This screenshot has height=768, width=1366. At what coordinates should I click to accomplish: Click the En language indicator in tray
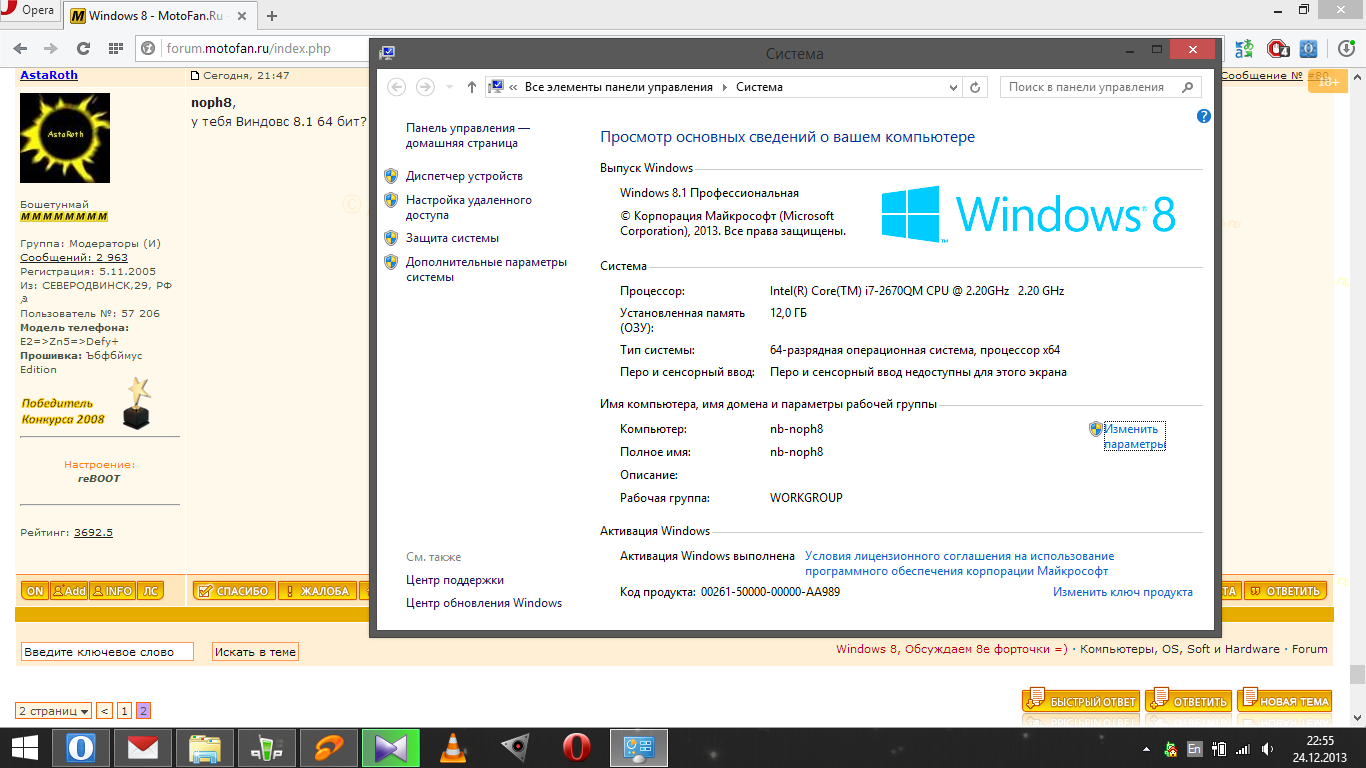click(1194, 749)
